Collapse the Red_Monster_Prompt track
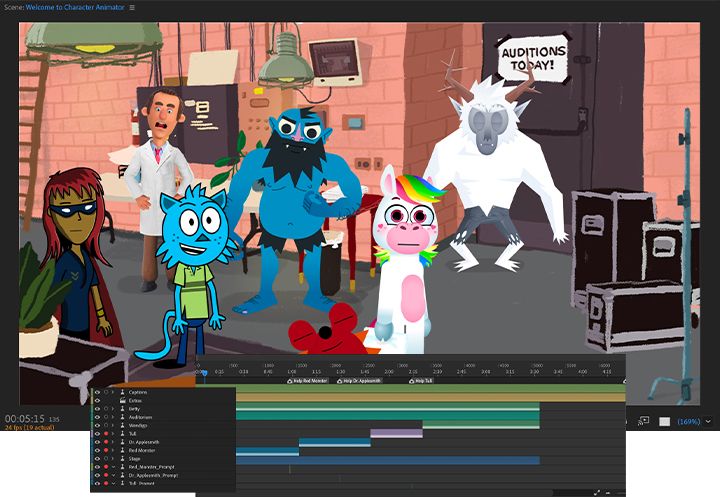Screen dimensions: 720x497 click(x=113, y=466)
